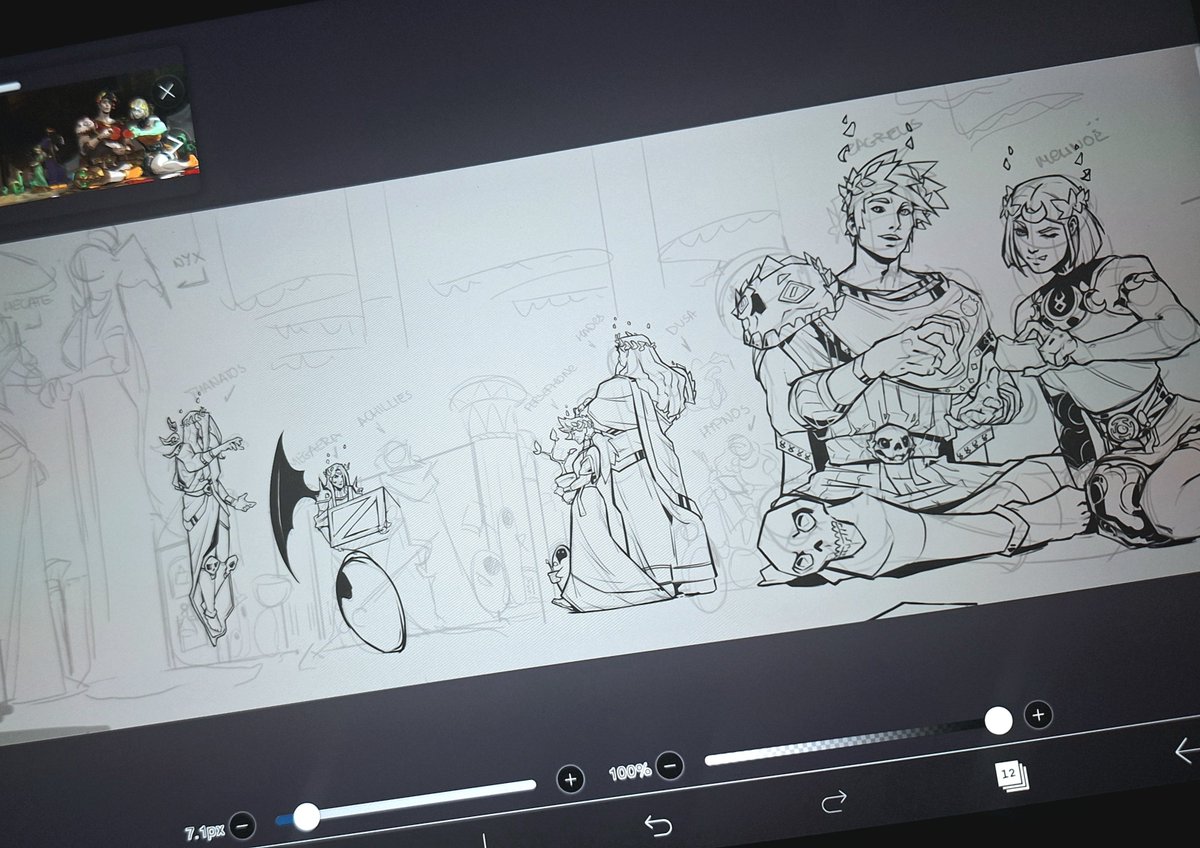Click the brush thickness slider handle
Image resolution: width=1200 pixels, height=848 pixels.
pyautogui.click(x=306, y=817)
